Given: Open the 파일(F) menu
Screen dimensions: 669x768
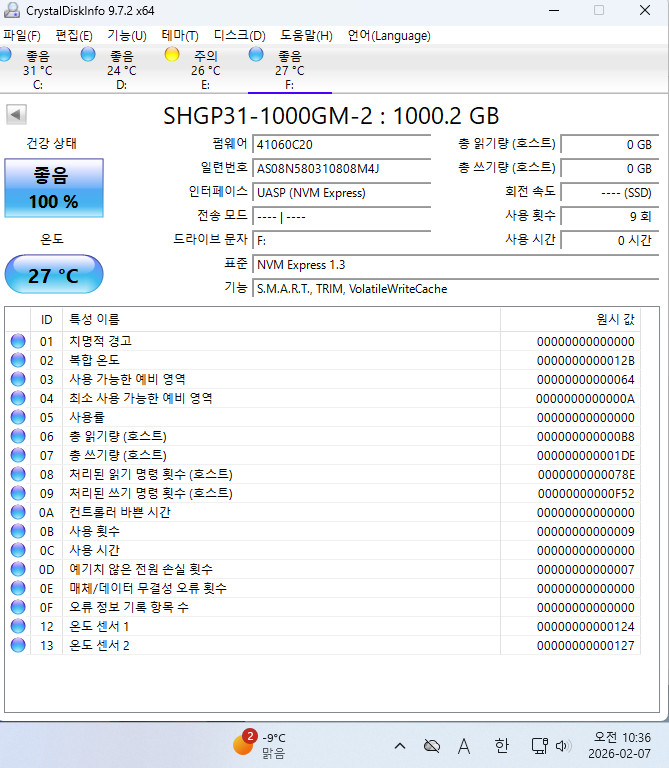Looking at the screenshot, I should (22, 36).
